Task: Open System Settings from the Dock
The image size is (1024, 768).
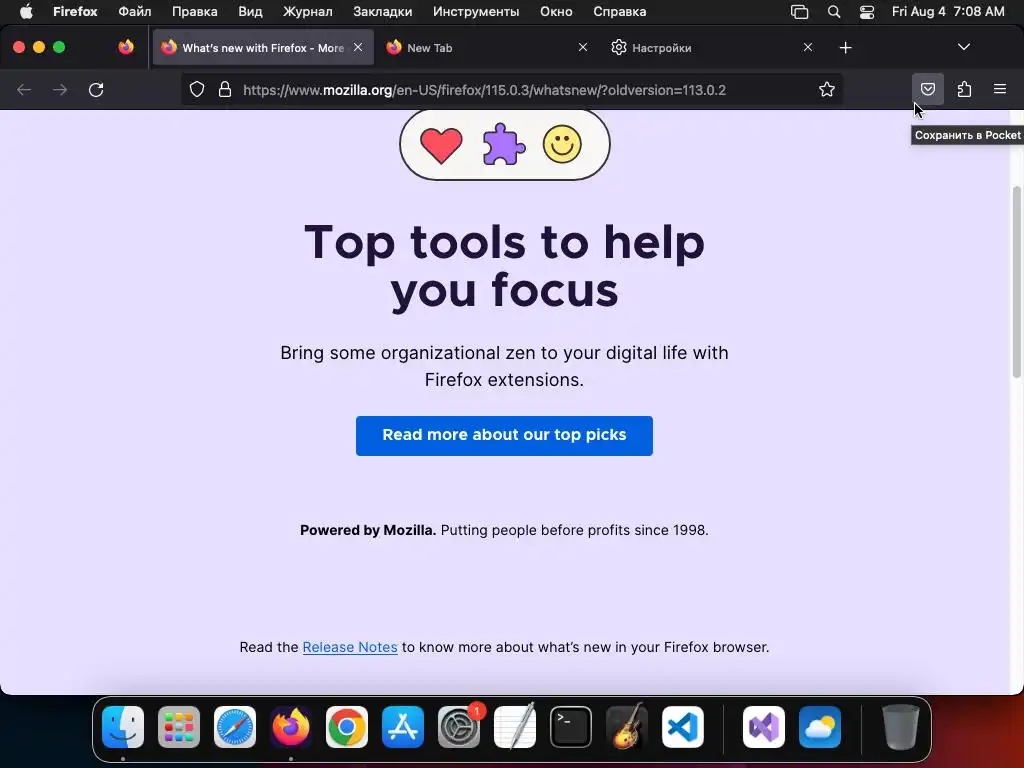Action: (458, 727)
